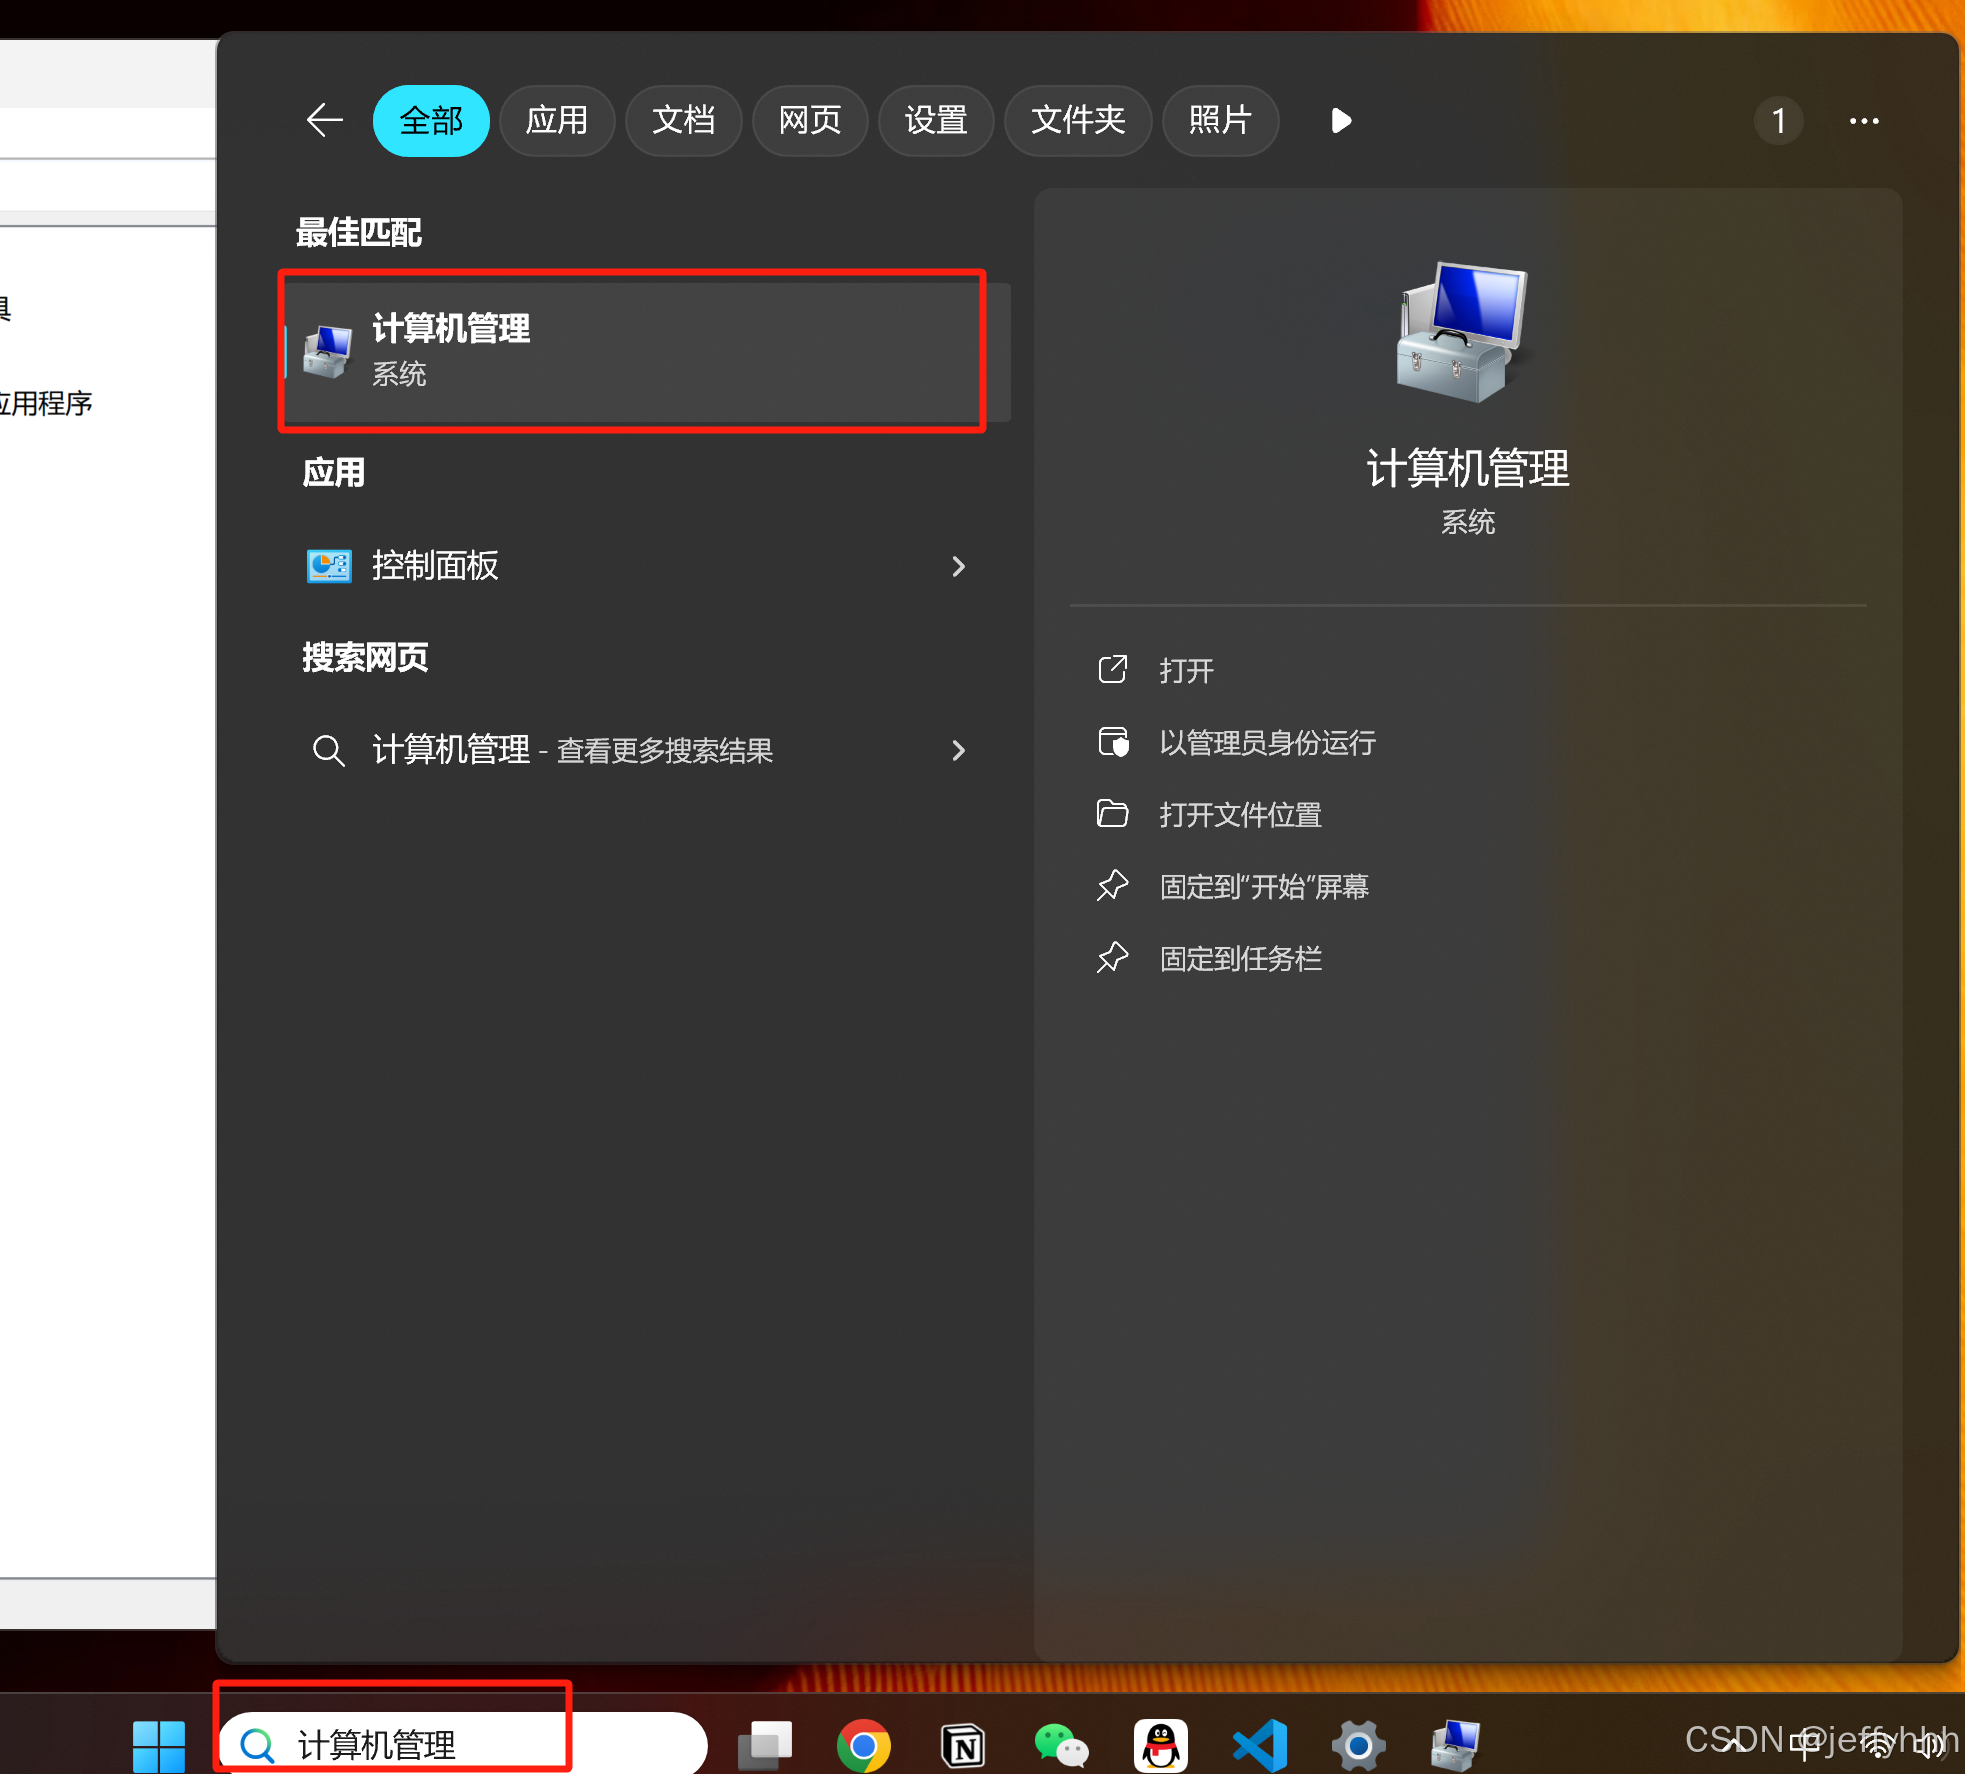Screen dimensions: 1965x1774
Task: Open the three-dot more options menu
Action: pos(1863,121)
